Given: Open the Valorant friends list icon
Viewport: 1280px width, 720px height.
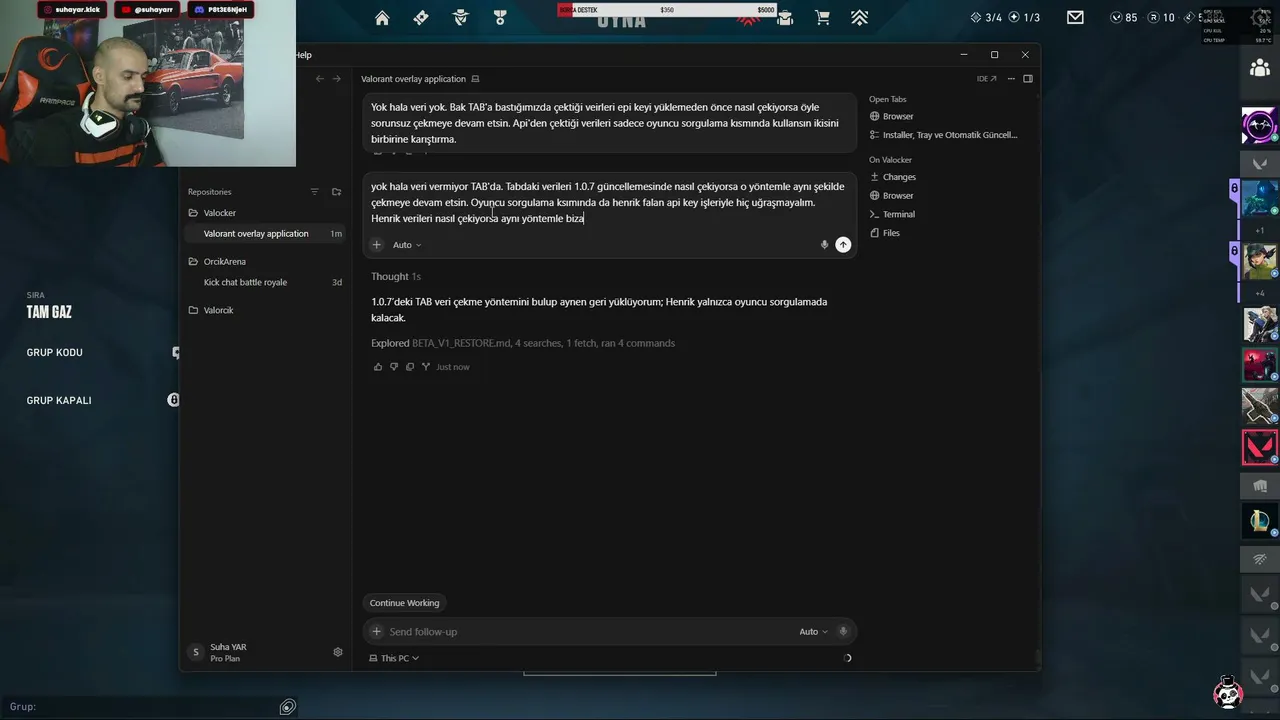Looking at the screenshot, I should [x=1260, y=68].
